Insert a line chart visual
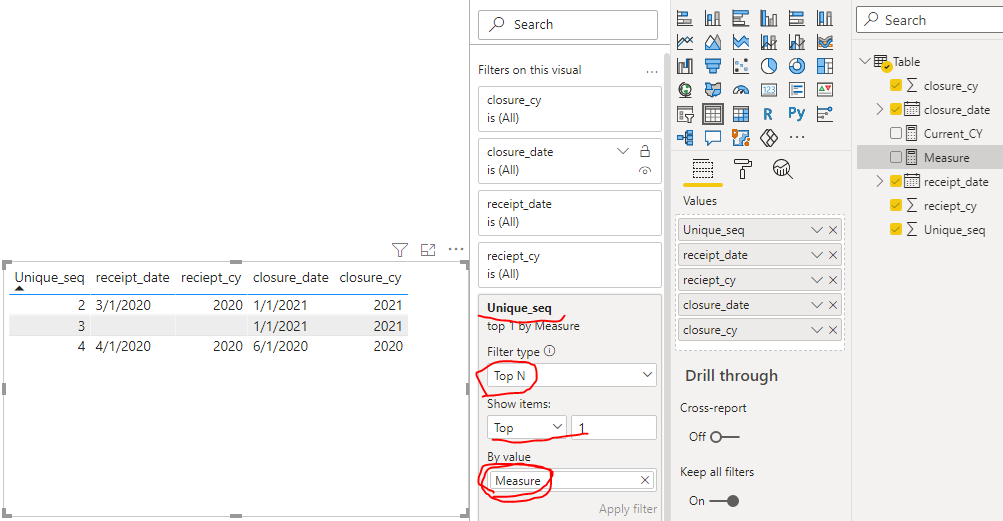This screenshot has height=521, width=1003. point(685,42)
